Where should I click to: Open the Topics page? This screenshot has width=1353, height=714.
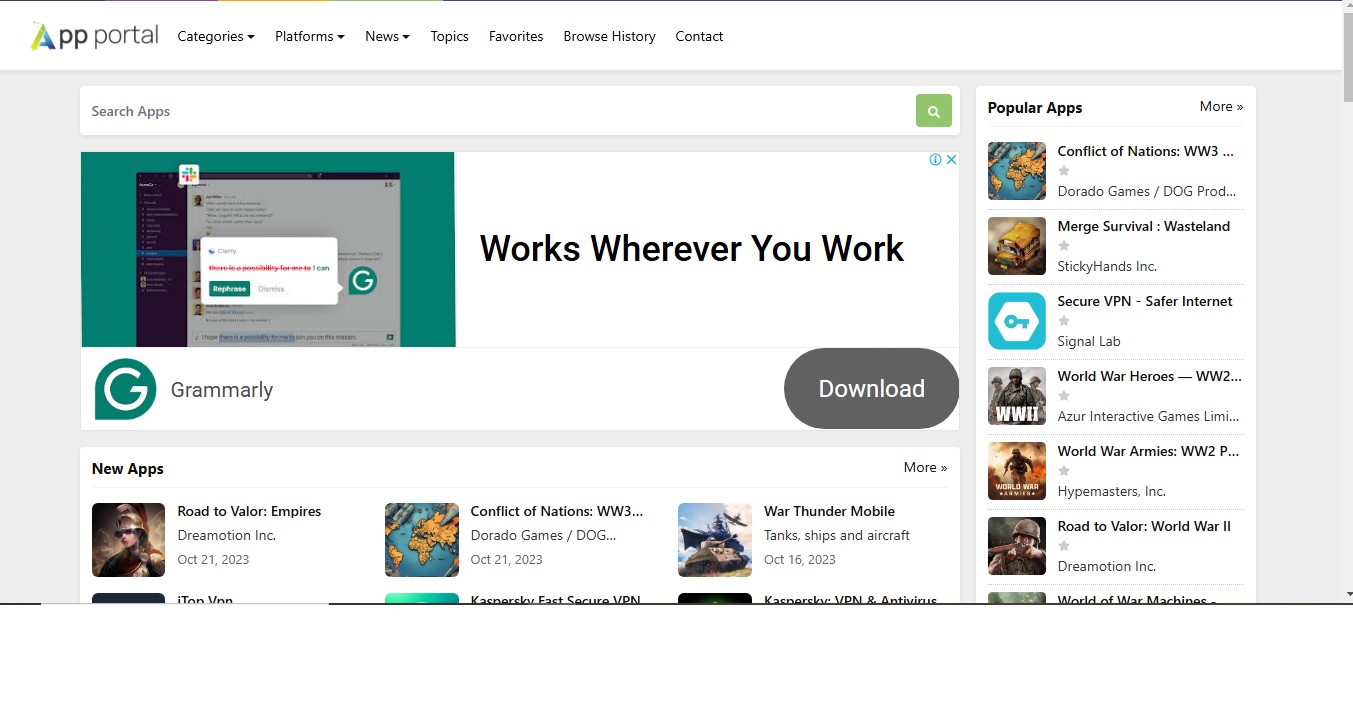point(449,36)
